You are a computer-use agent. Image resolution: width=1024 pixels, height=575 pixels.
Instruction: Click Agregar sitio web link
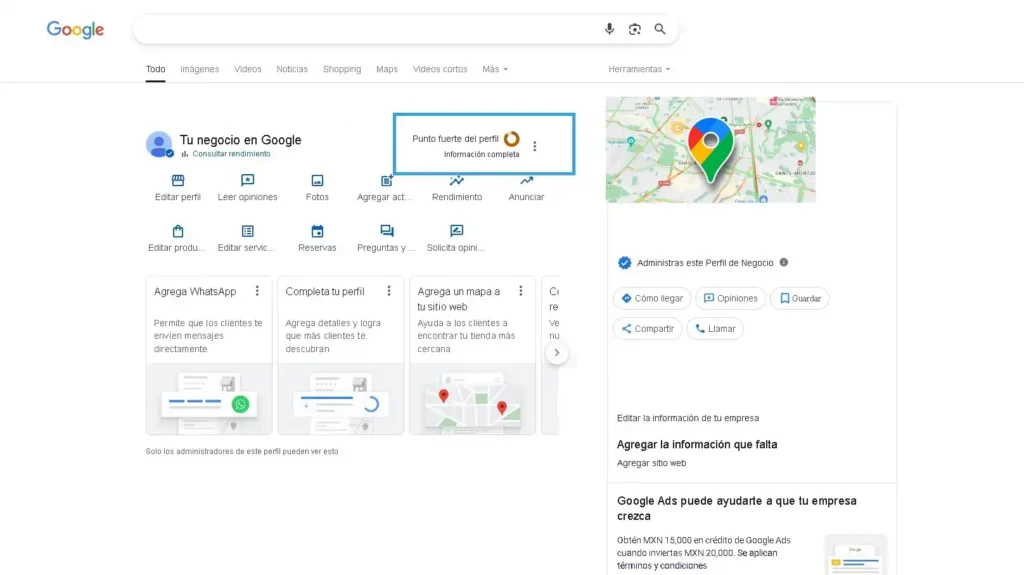coord(651,463)
